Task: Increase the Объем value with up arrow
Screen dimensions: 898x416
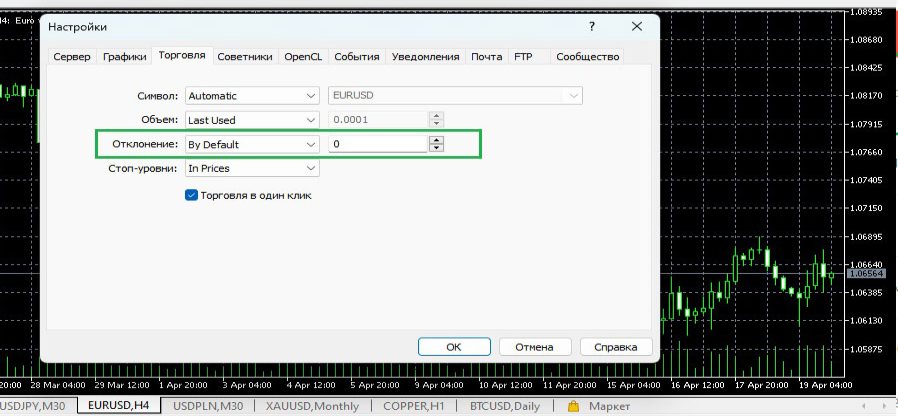Action: point(436,116)
